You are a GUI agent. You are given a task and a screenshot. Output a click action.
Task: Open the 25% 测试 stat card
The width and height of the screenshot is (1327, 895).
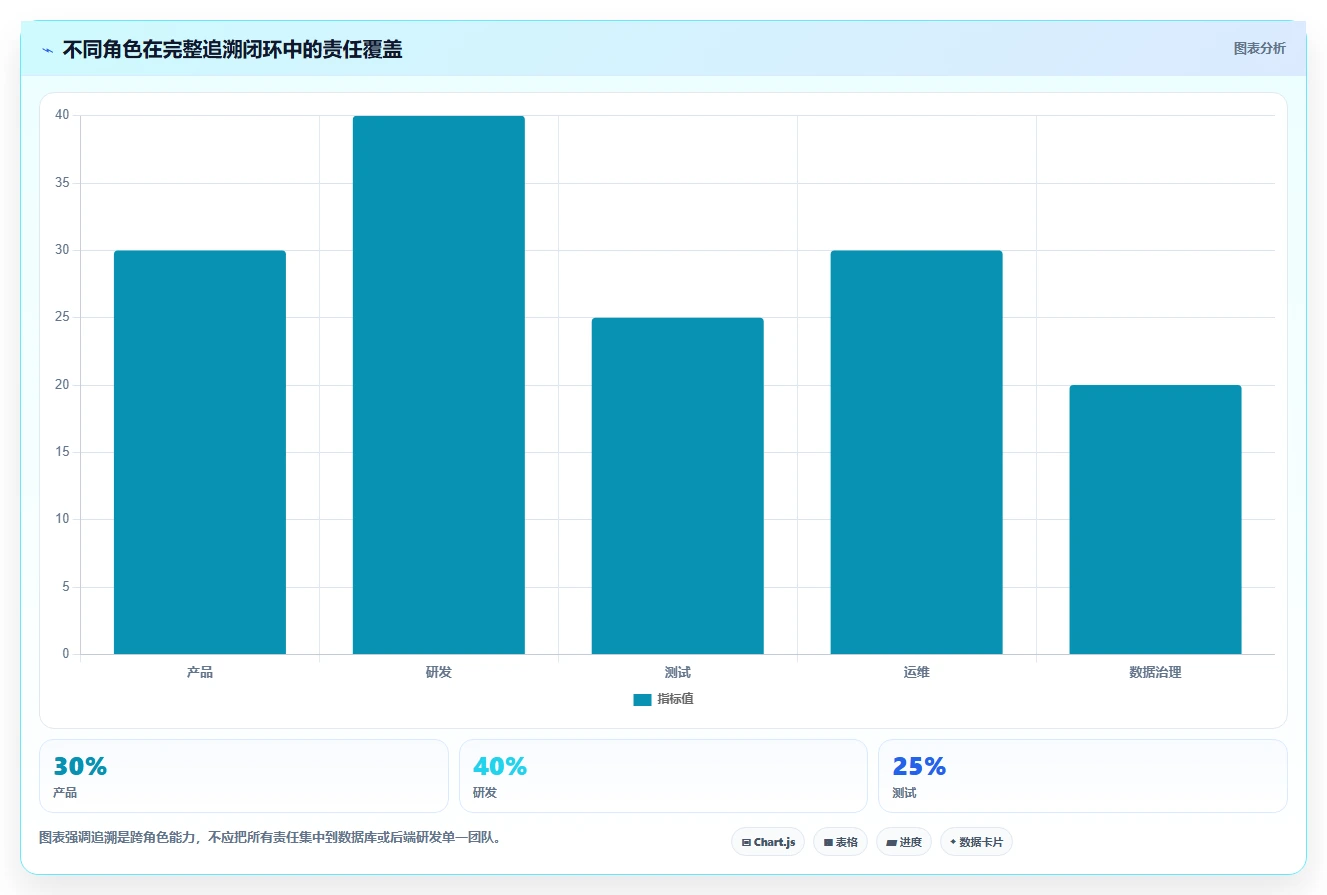click(x=1083, y=776)
